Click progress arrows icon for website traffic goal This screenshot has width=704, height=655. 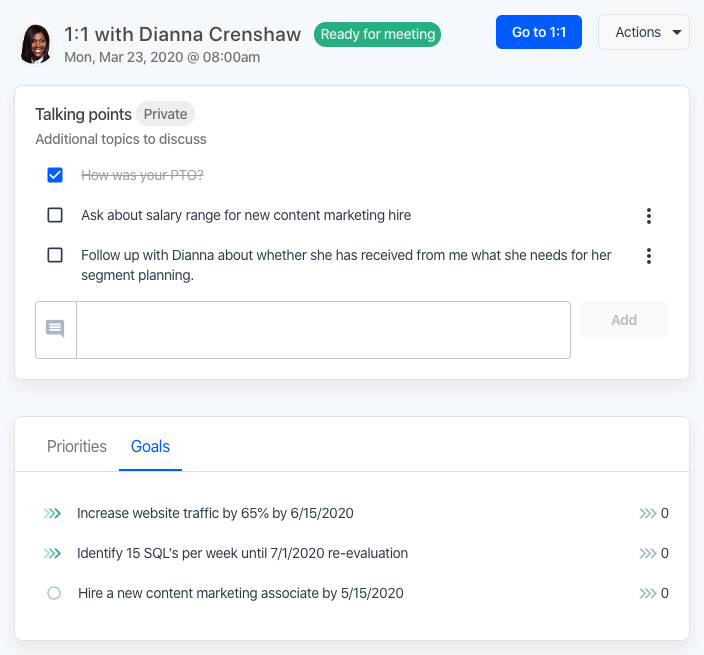coord(52,513)
